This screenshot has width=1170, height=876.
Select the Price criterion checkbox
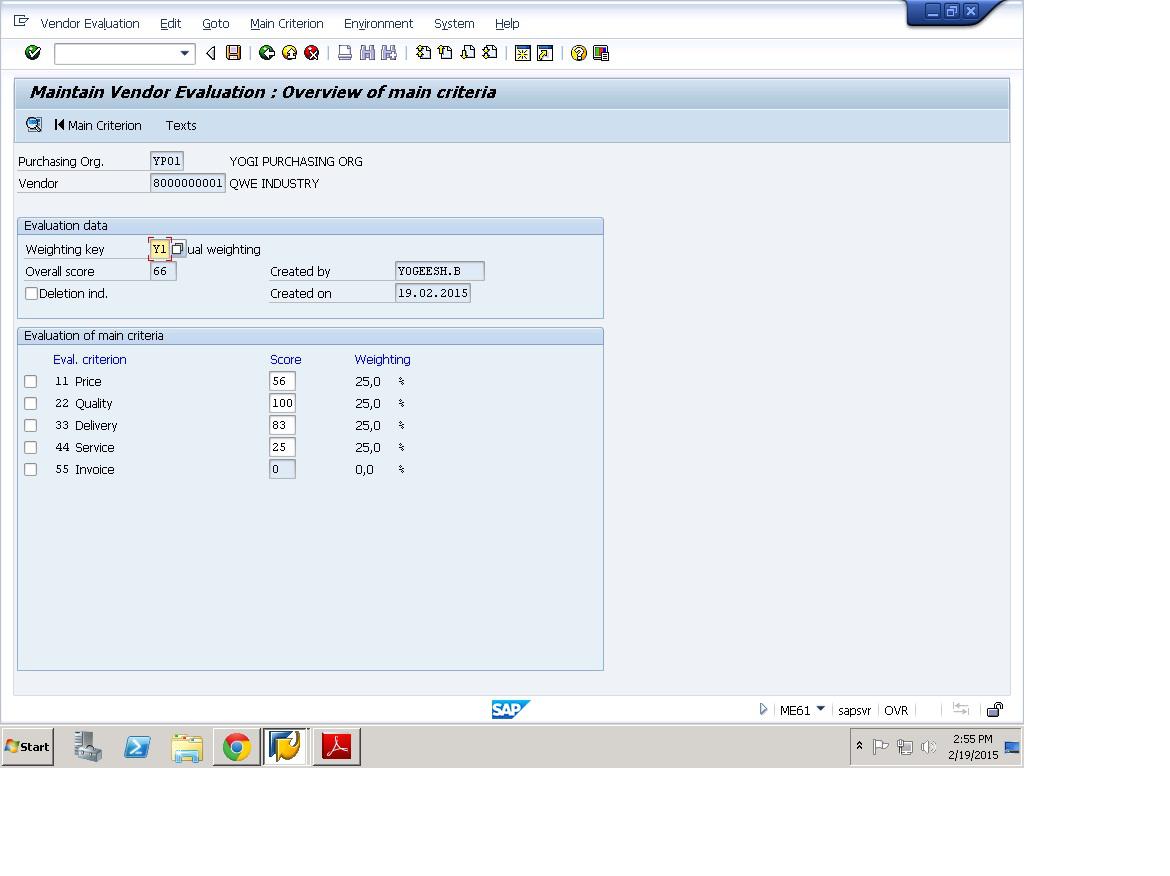click(x=31, y=381)
